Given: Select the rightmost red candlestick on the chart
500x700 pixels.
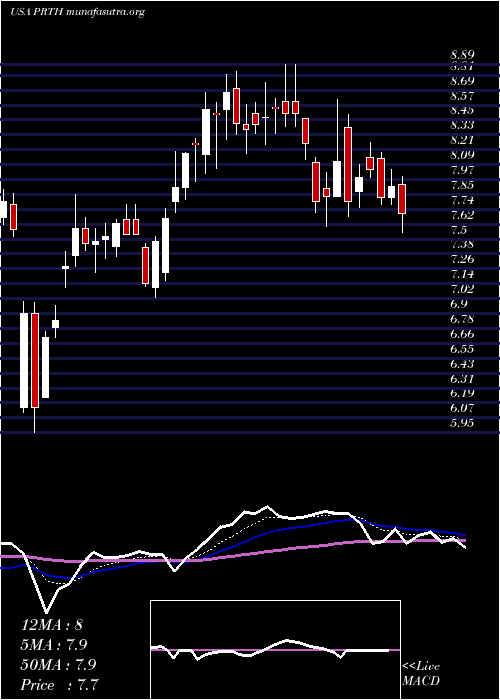Looking at the screenshot, I should click(403, 199).
